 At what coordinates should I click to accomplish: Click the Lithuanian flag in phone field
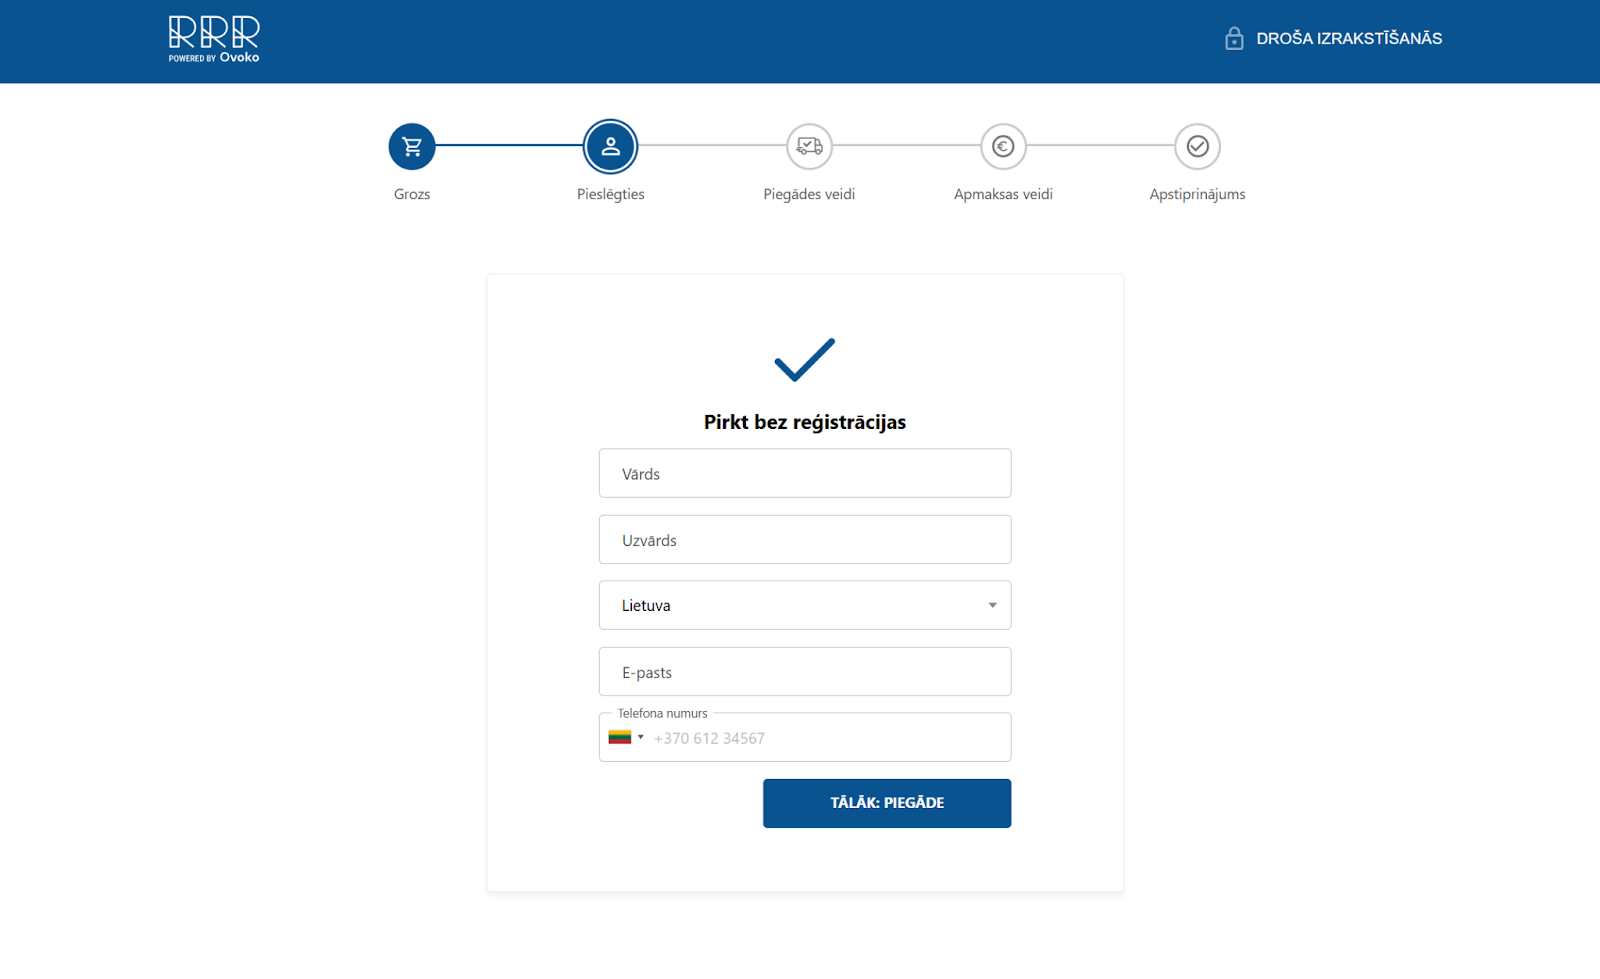(x=620, y=737)
